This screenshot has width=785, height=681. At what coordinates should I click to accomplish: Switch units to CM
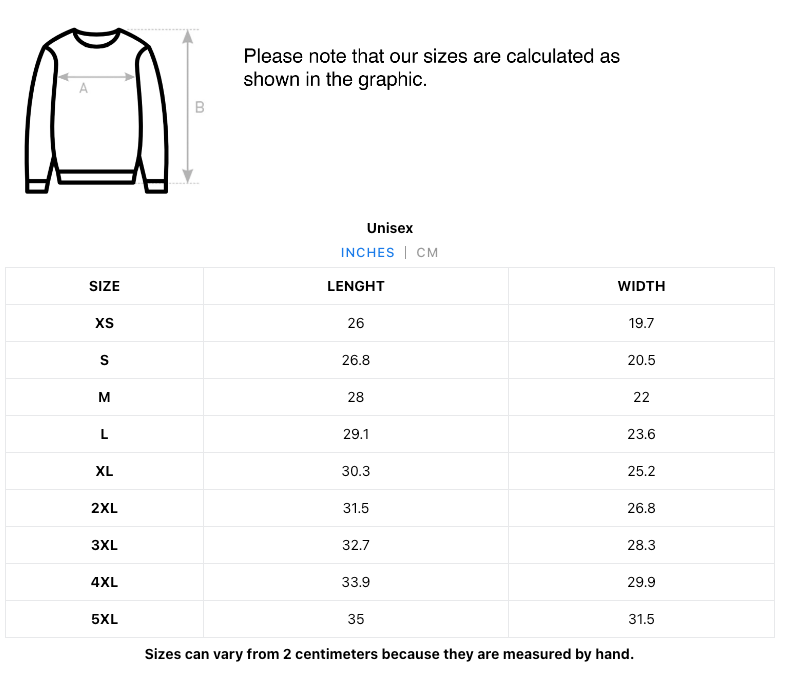pyautogui.click(x=427, y=252)
